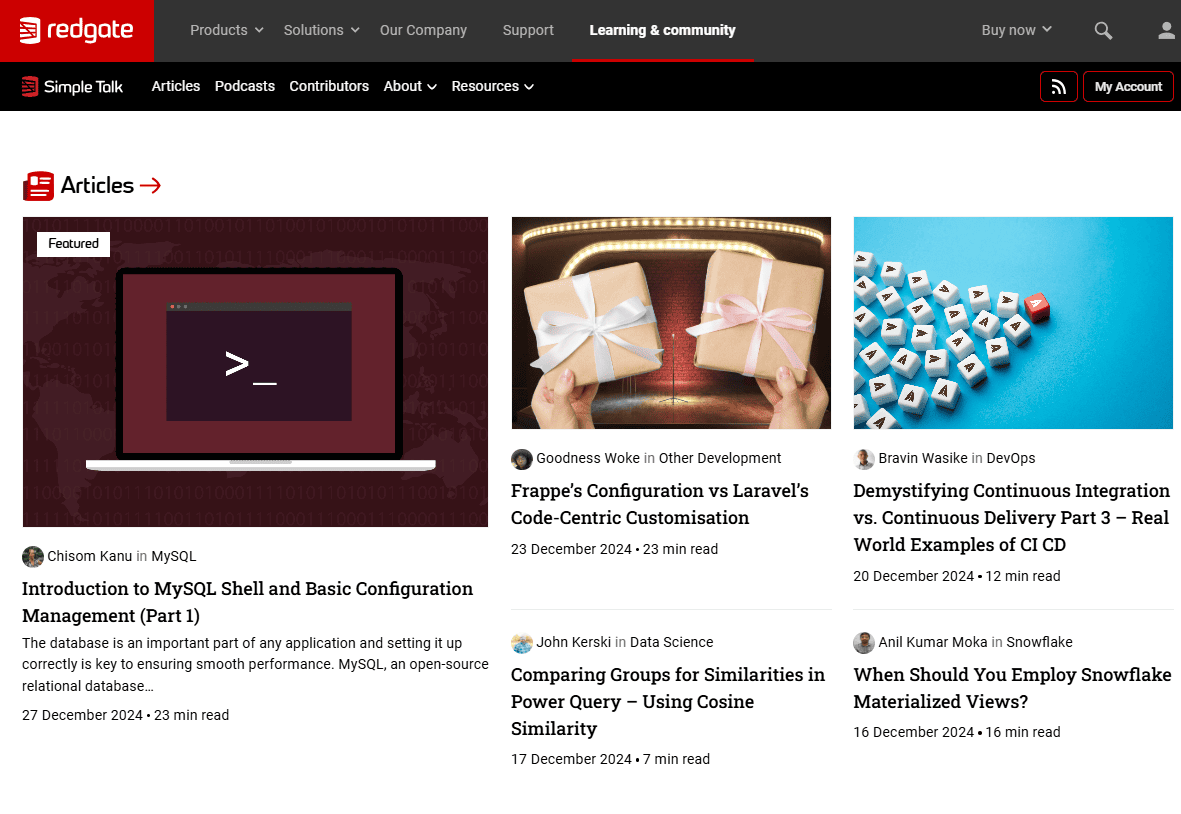Image resolution: width=1181 pixels, height=814 pixels.
Task: Click author name Goodness Woke
Action: (x=588, y=459)
